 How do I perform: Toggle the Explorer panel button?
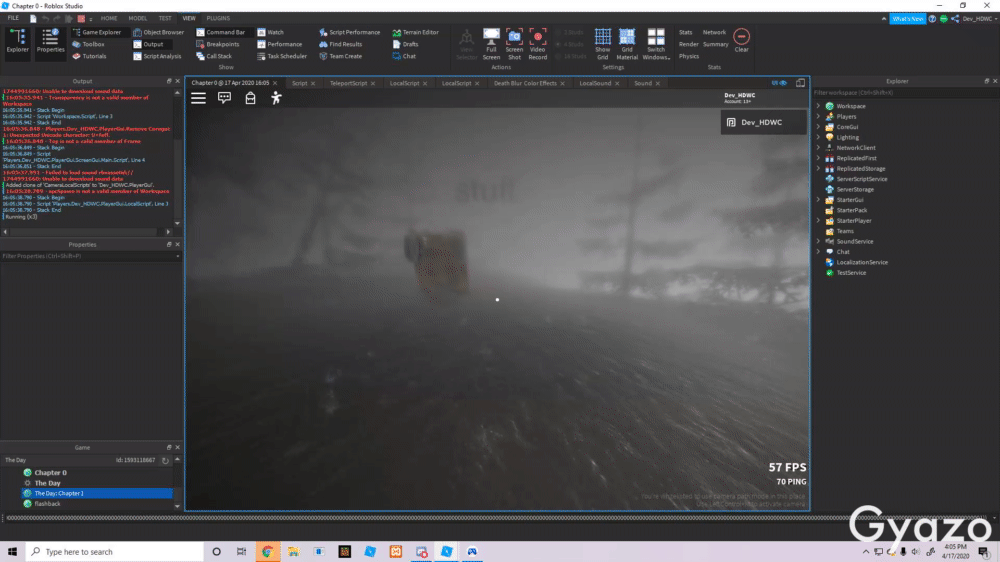click(x=17, y=43)
